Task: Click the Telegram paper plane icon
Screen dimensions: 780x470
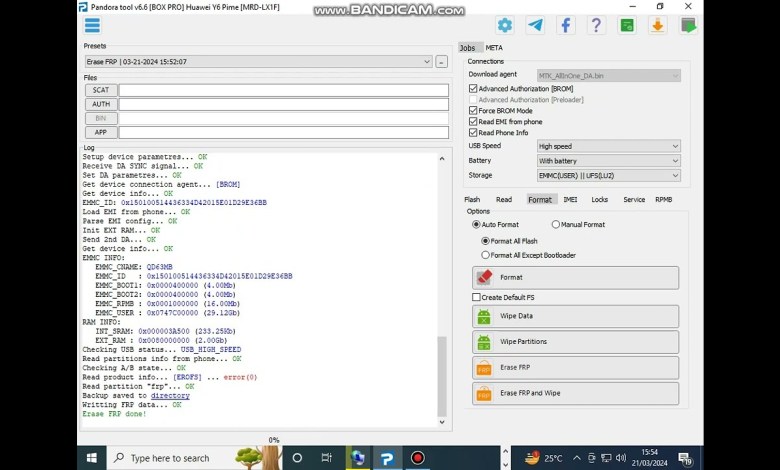Action: pos(535,25)
